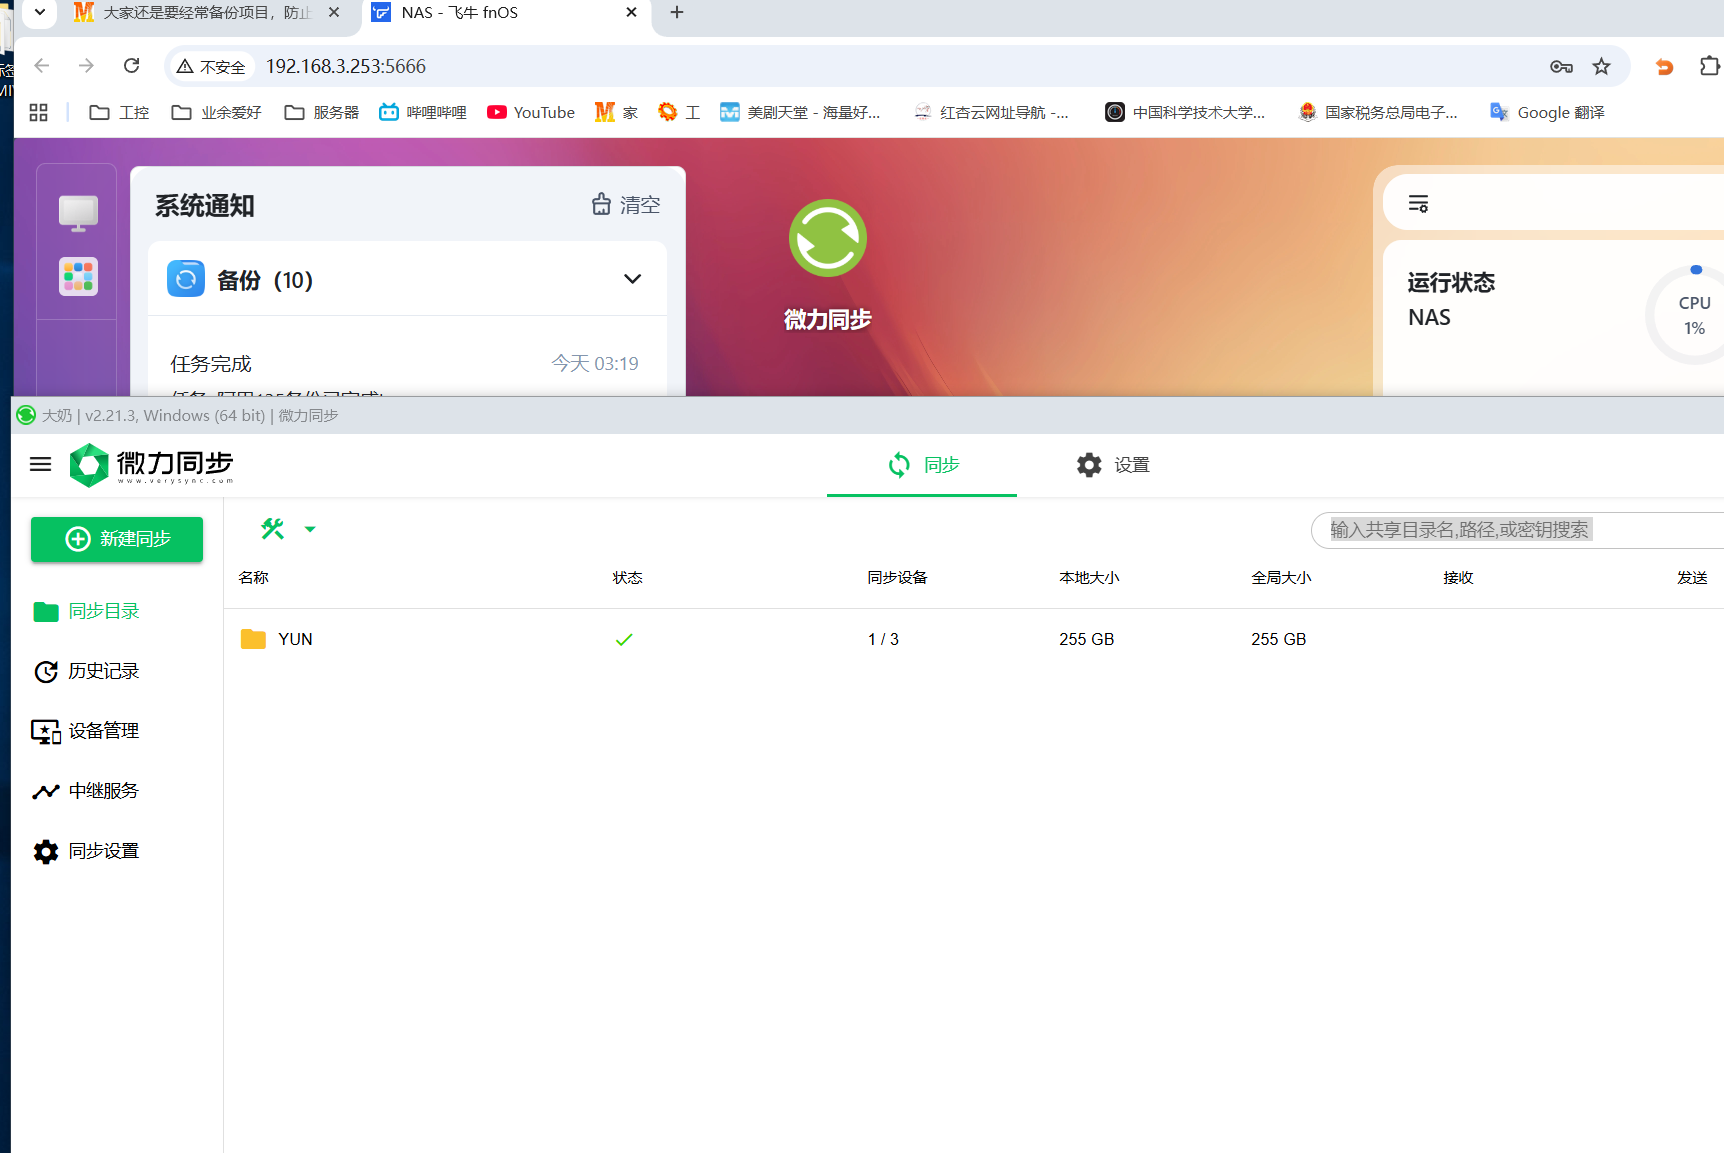Expand the tools dropdown arrow
This screenshot has width=1724, height=1153.
coord(310,529)
